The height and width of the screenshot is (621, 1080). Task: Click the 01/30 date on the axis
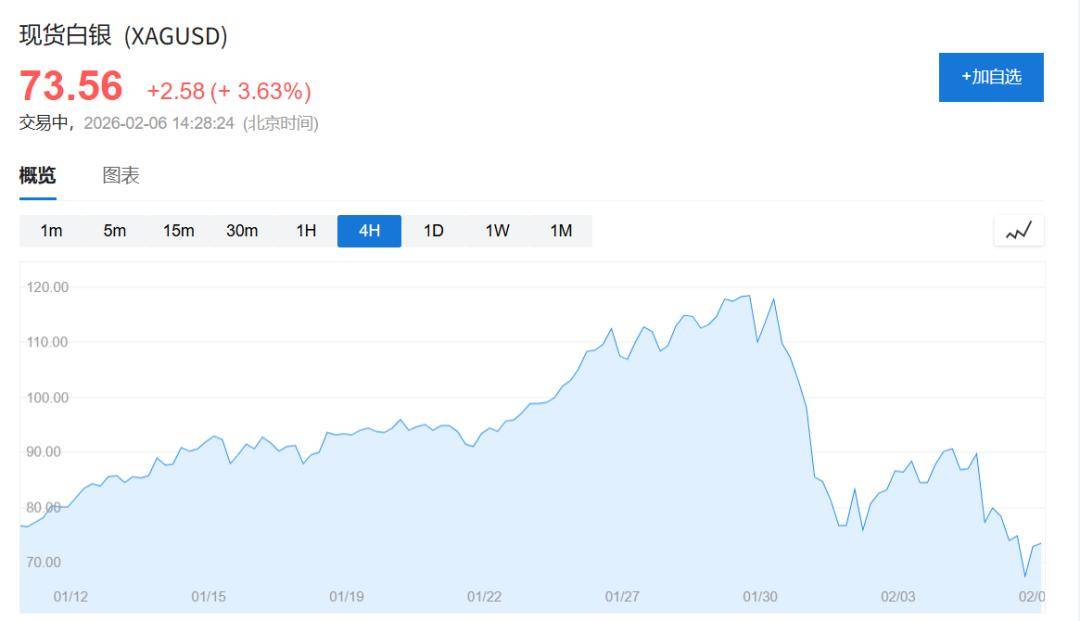pos(760,597)
